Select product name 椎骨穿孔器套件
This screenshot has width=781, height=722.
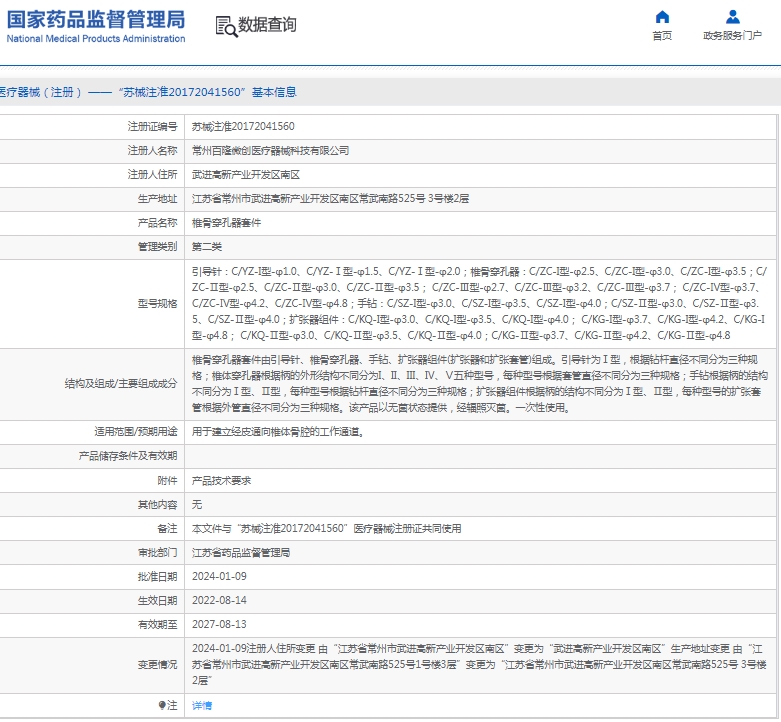tap(227, 223)
